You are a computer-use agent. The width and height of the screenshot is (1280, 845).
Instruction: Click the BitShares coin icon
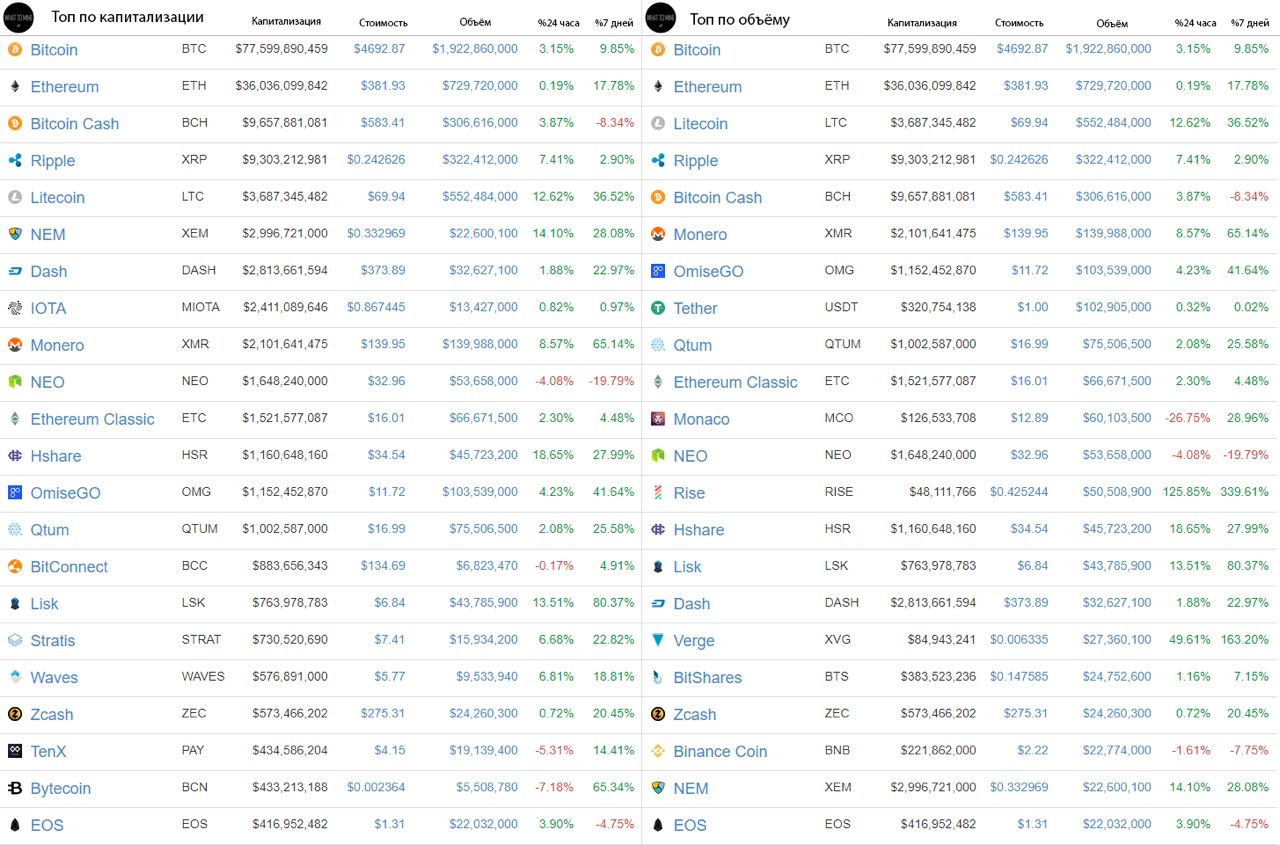click(658, 677)
